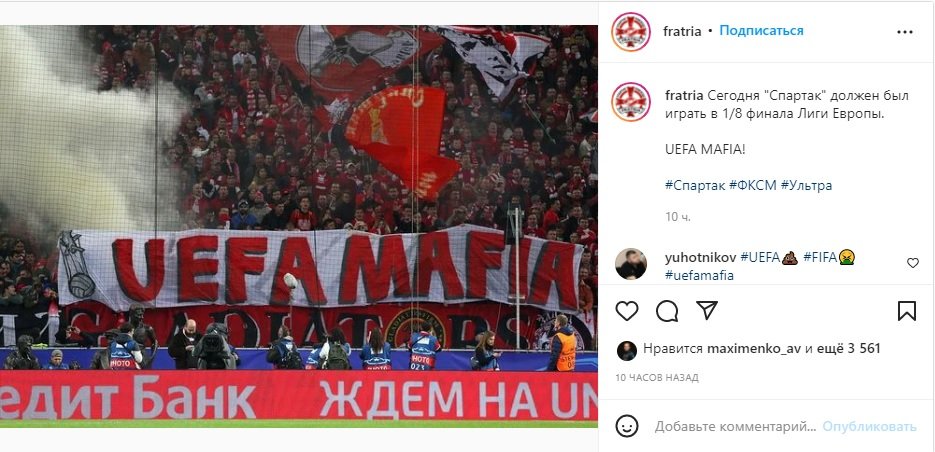Follow fratria via Подписаться link
Image resolution: width=935 pixels, height=452 pixels.
(761, 30)
